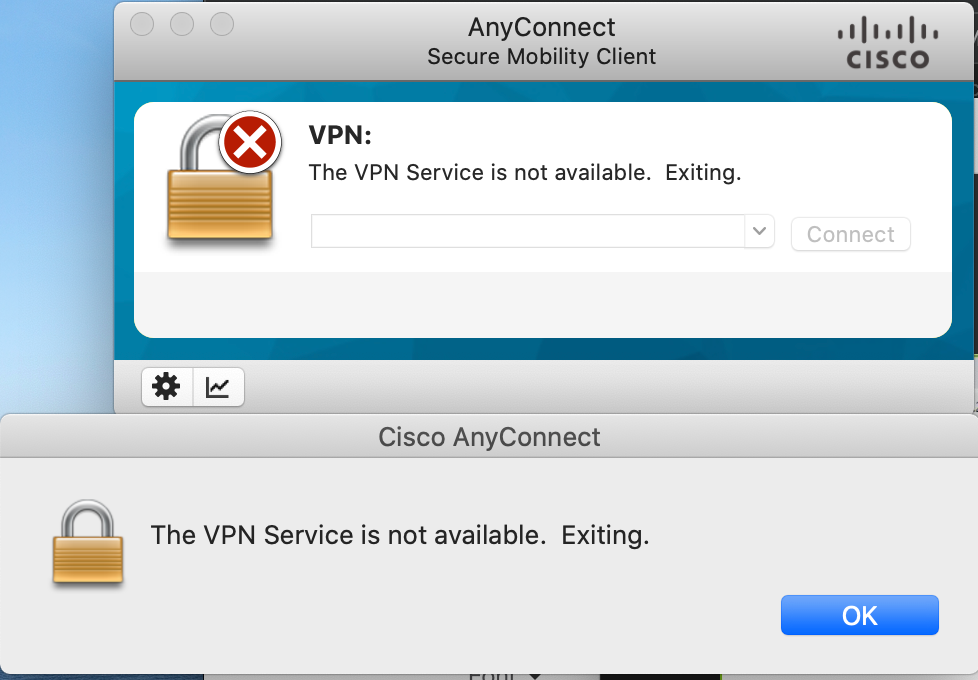Screen dimensions: 978x680
Task: Open AnyConnect preferences with the gear icon
Action: click(x=167, y=387)
